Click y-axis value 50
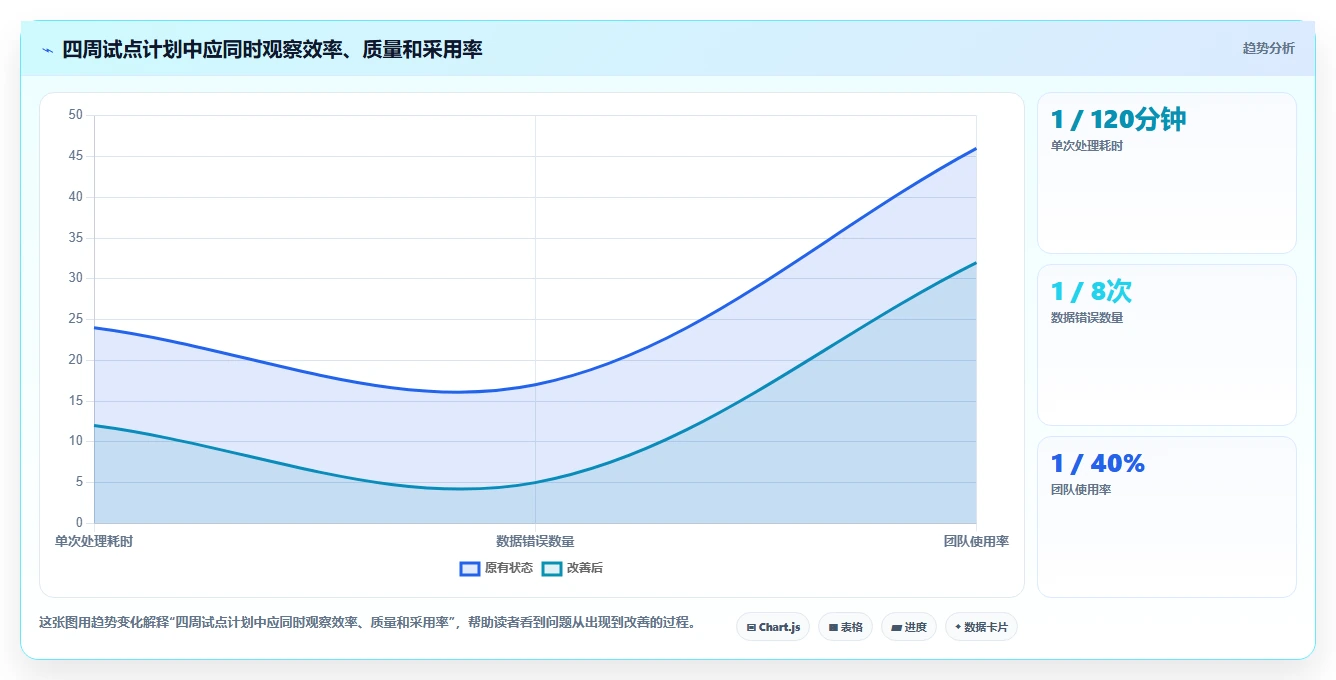 75,115
